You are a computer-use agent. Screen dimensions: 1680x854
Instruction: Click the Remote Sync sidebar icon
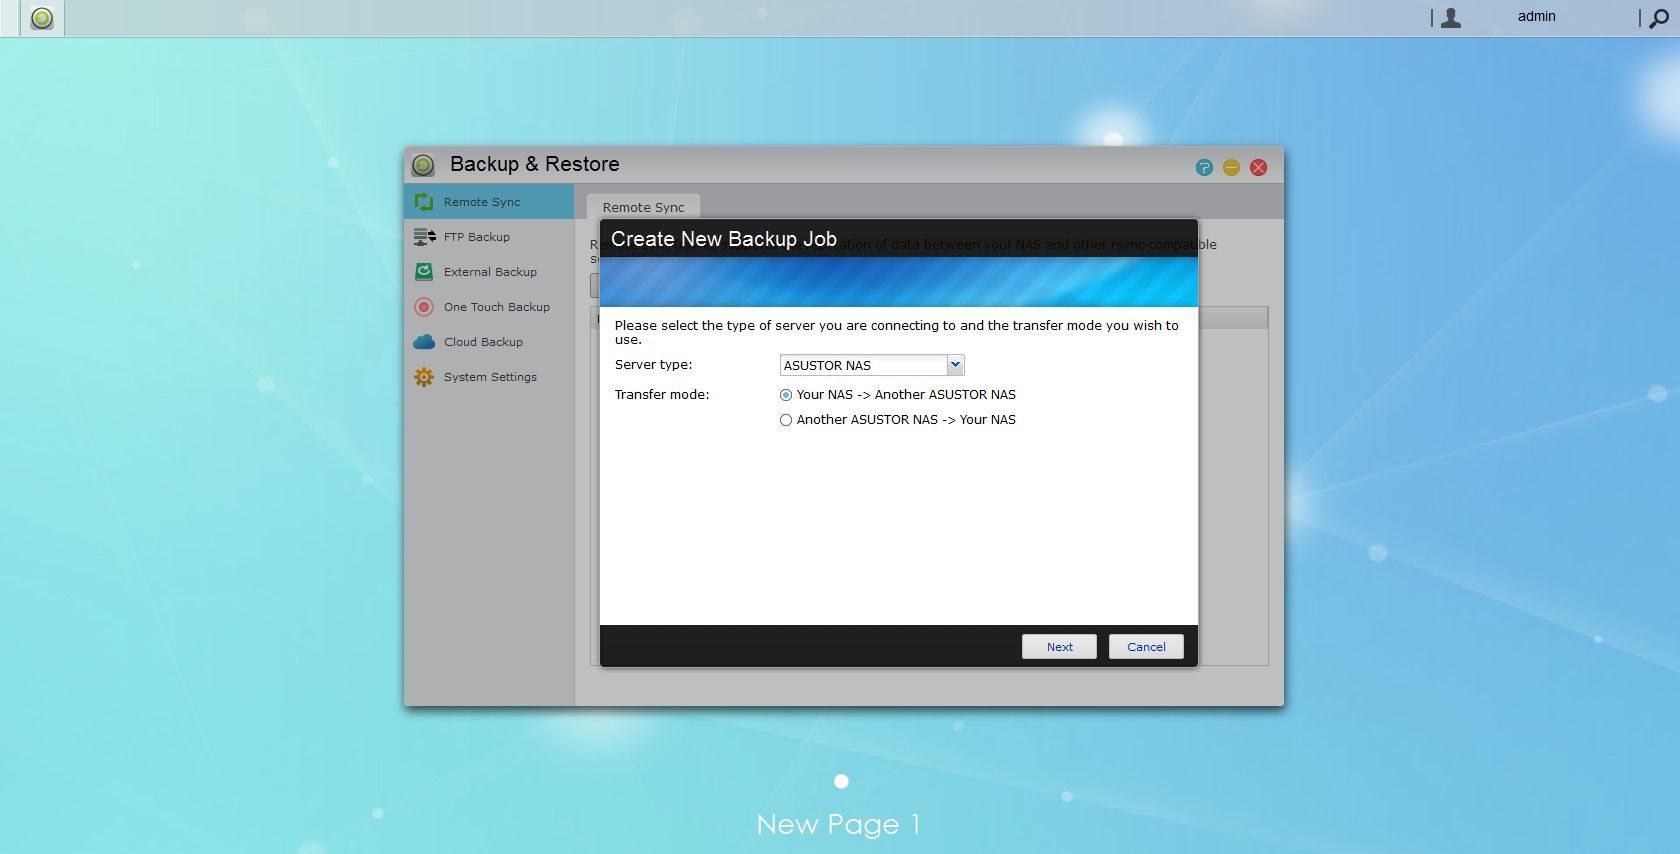tap(424, 202)
